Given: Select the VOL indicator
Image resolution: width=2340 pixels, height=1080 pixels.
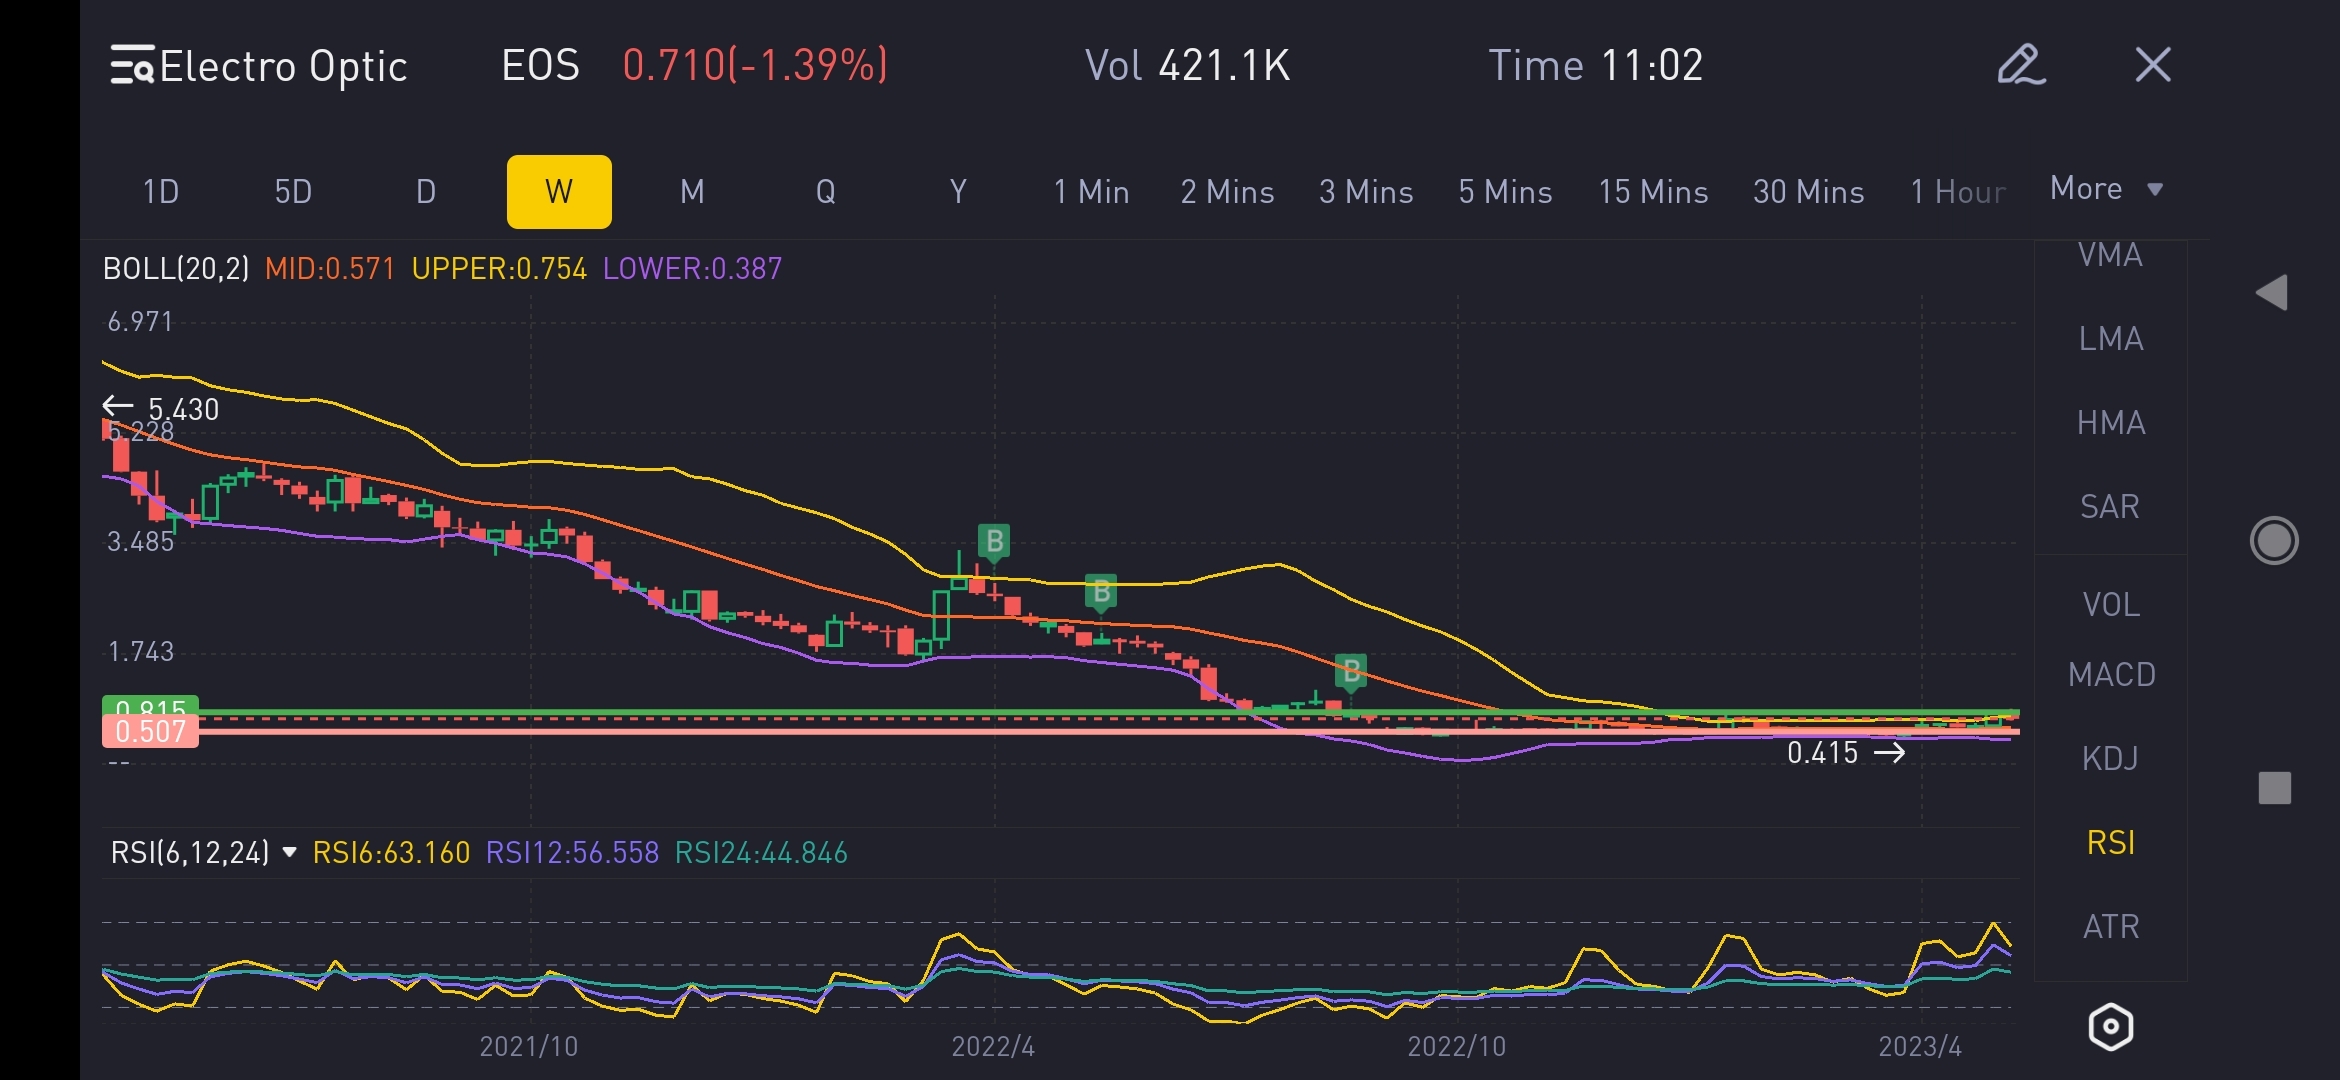Looking at the screenshot, I should click(2111, 605).
